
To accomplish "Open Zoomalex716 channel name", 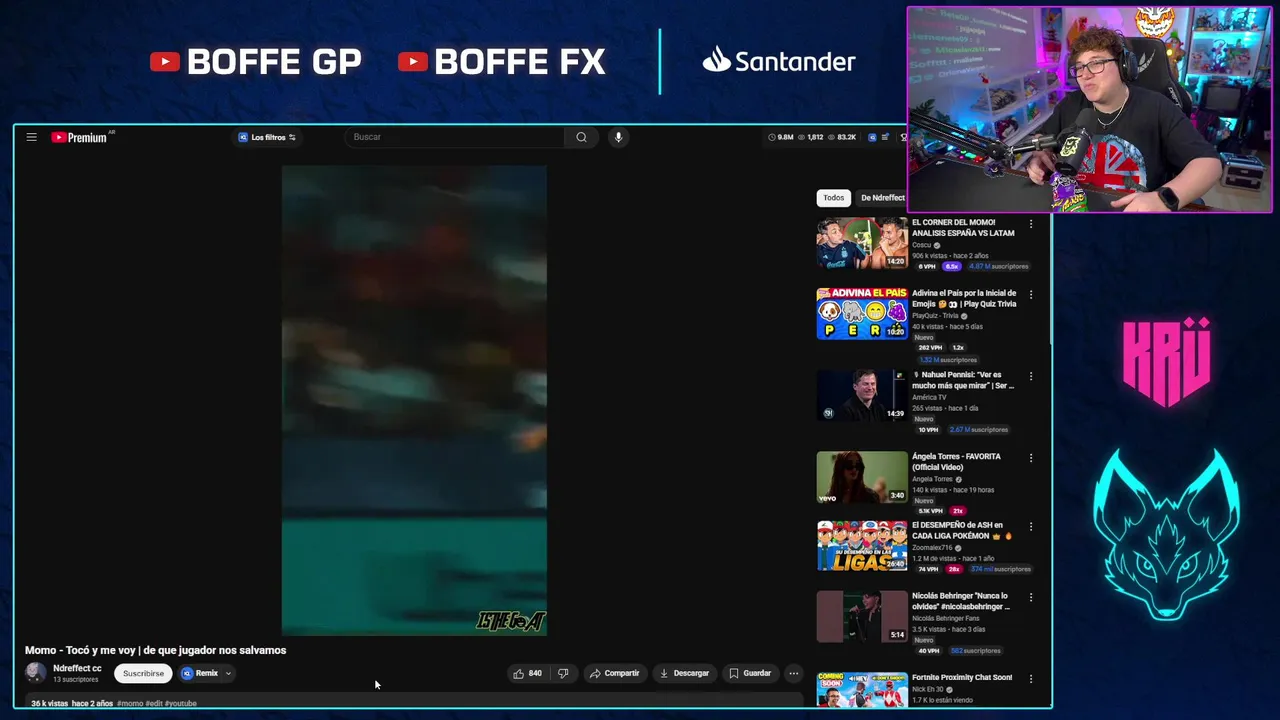I will point(934,548).
